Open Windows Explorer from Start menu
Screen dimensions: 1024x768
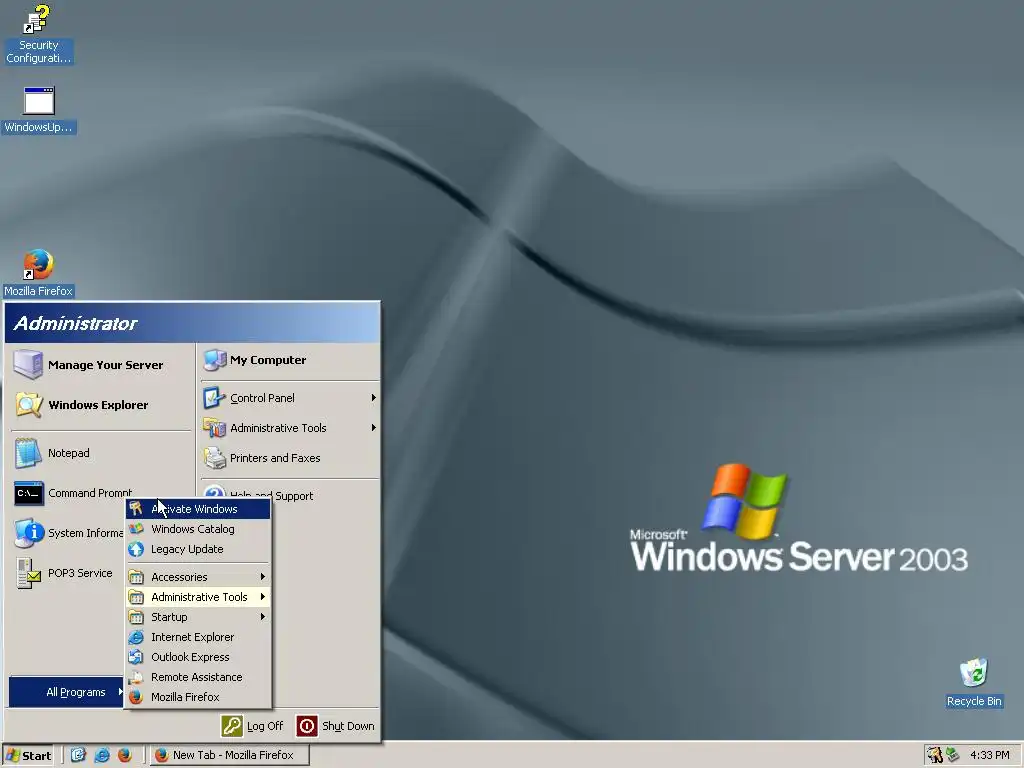pyautogui.click(x=99, y=405)
